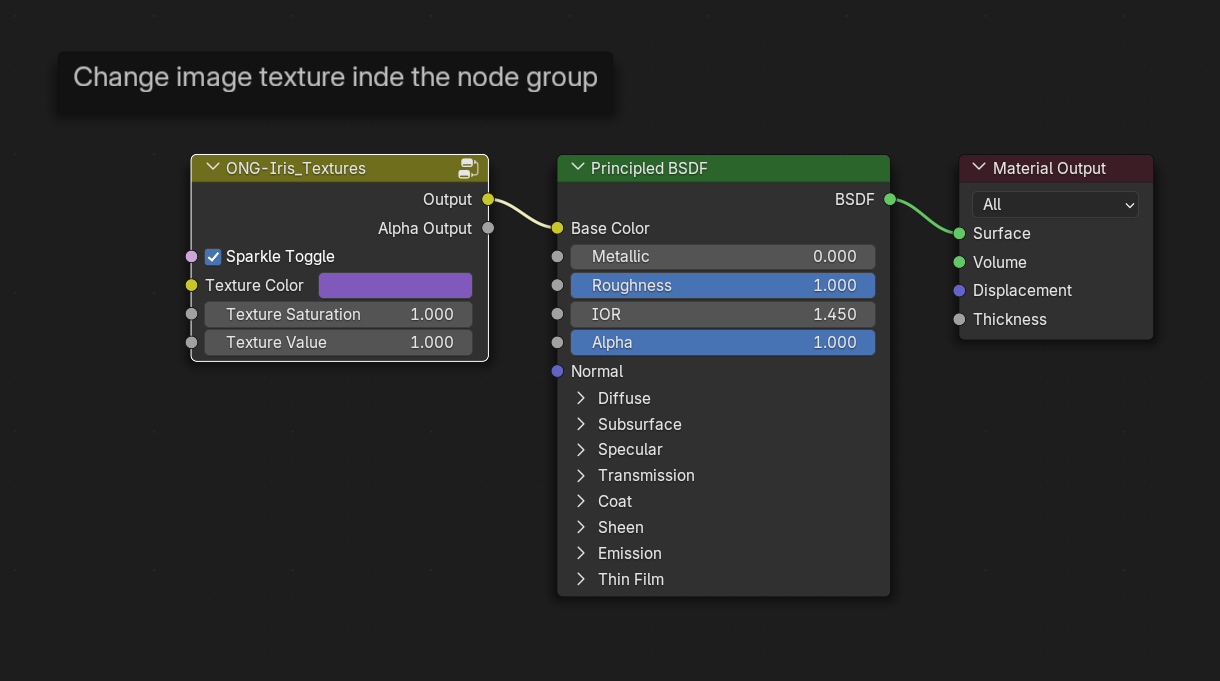
Task: Click the Roughness input socket
Action: coord(557,285)
